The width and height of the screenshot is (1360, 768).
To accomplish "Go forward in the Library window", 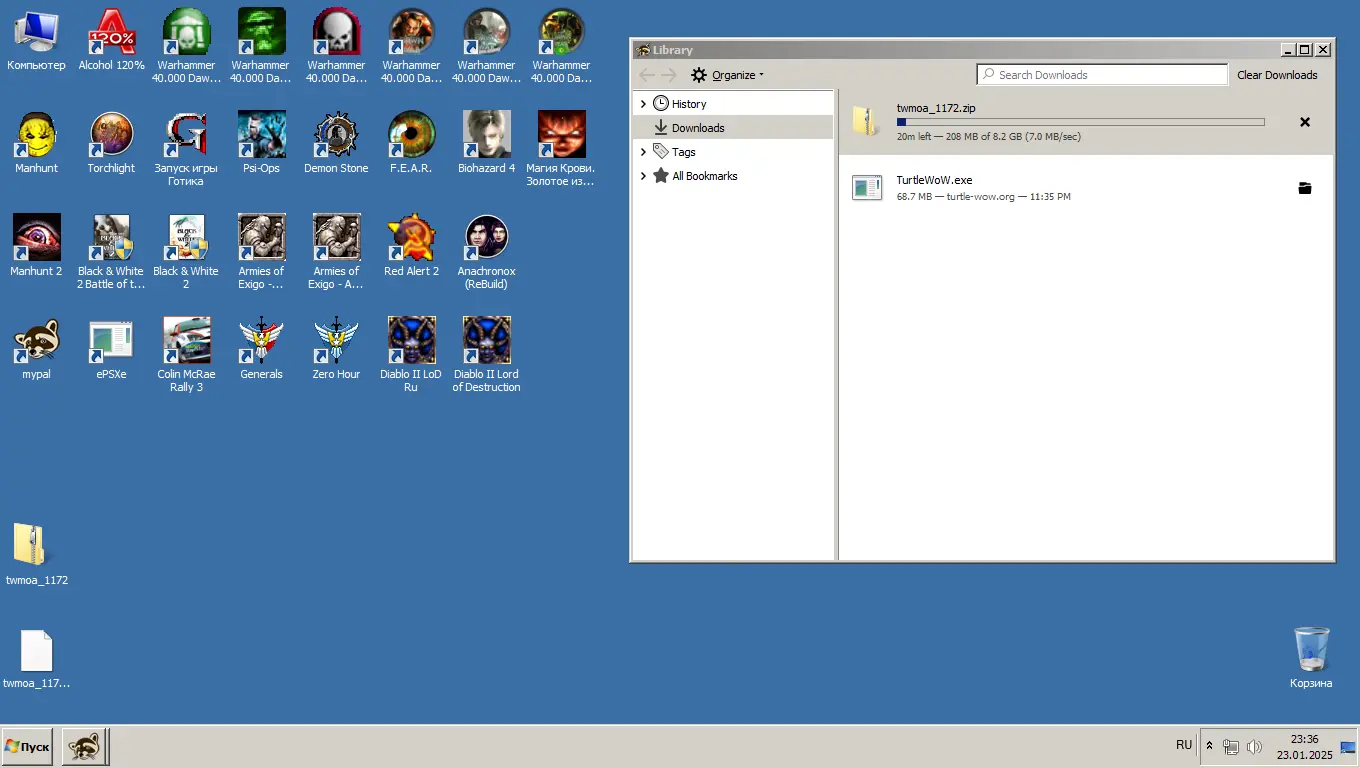I will coord(669,75).
